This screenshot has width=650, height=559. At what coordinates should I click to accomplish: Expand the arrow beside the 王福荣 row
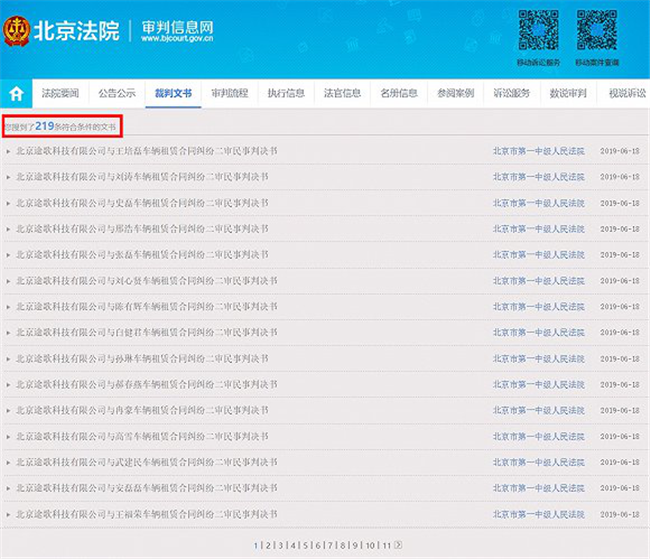[8, 515]
